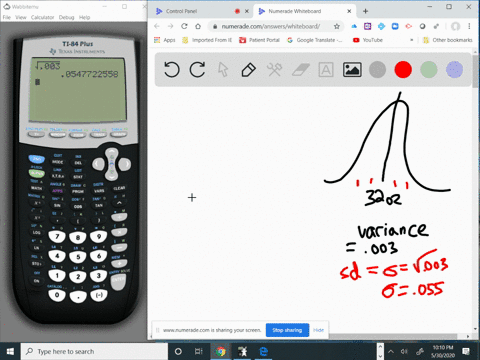Undo the last whiteboard stroke
480x360 pixels.
(x=172, y=70)
